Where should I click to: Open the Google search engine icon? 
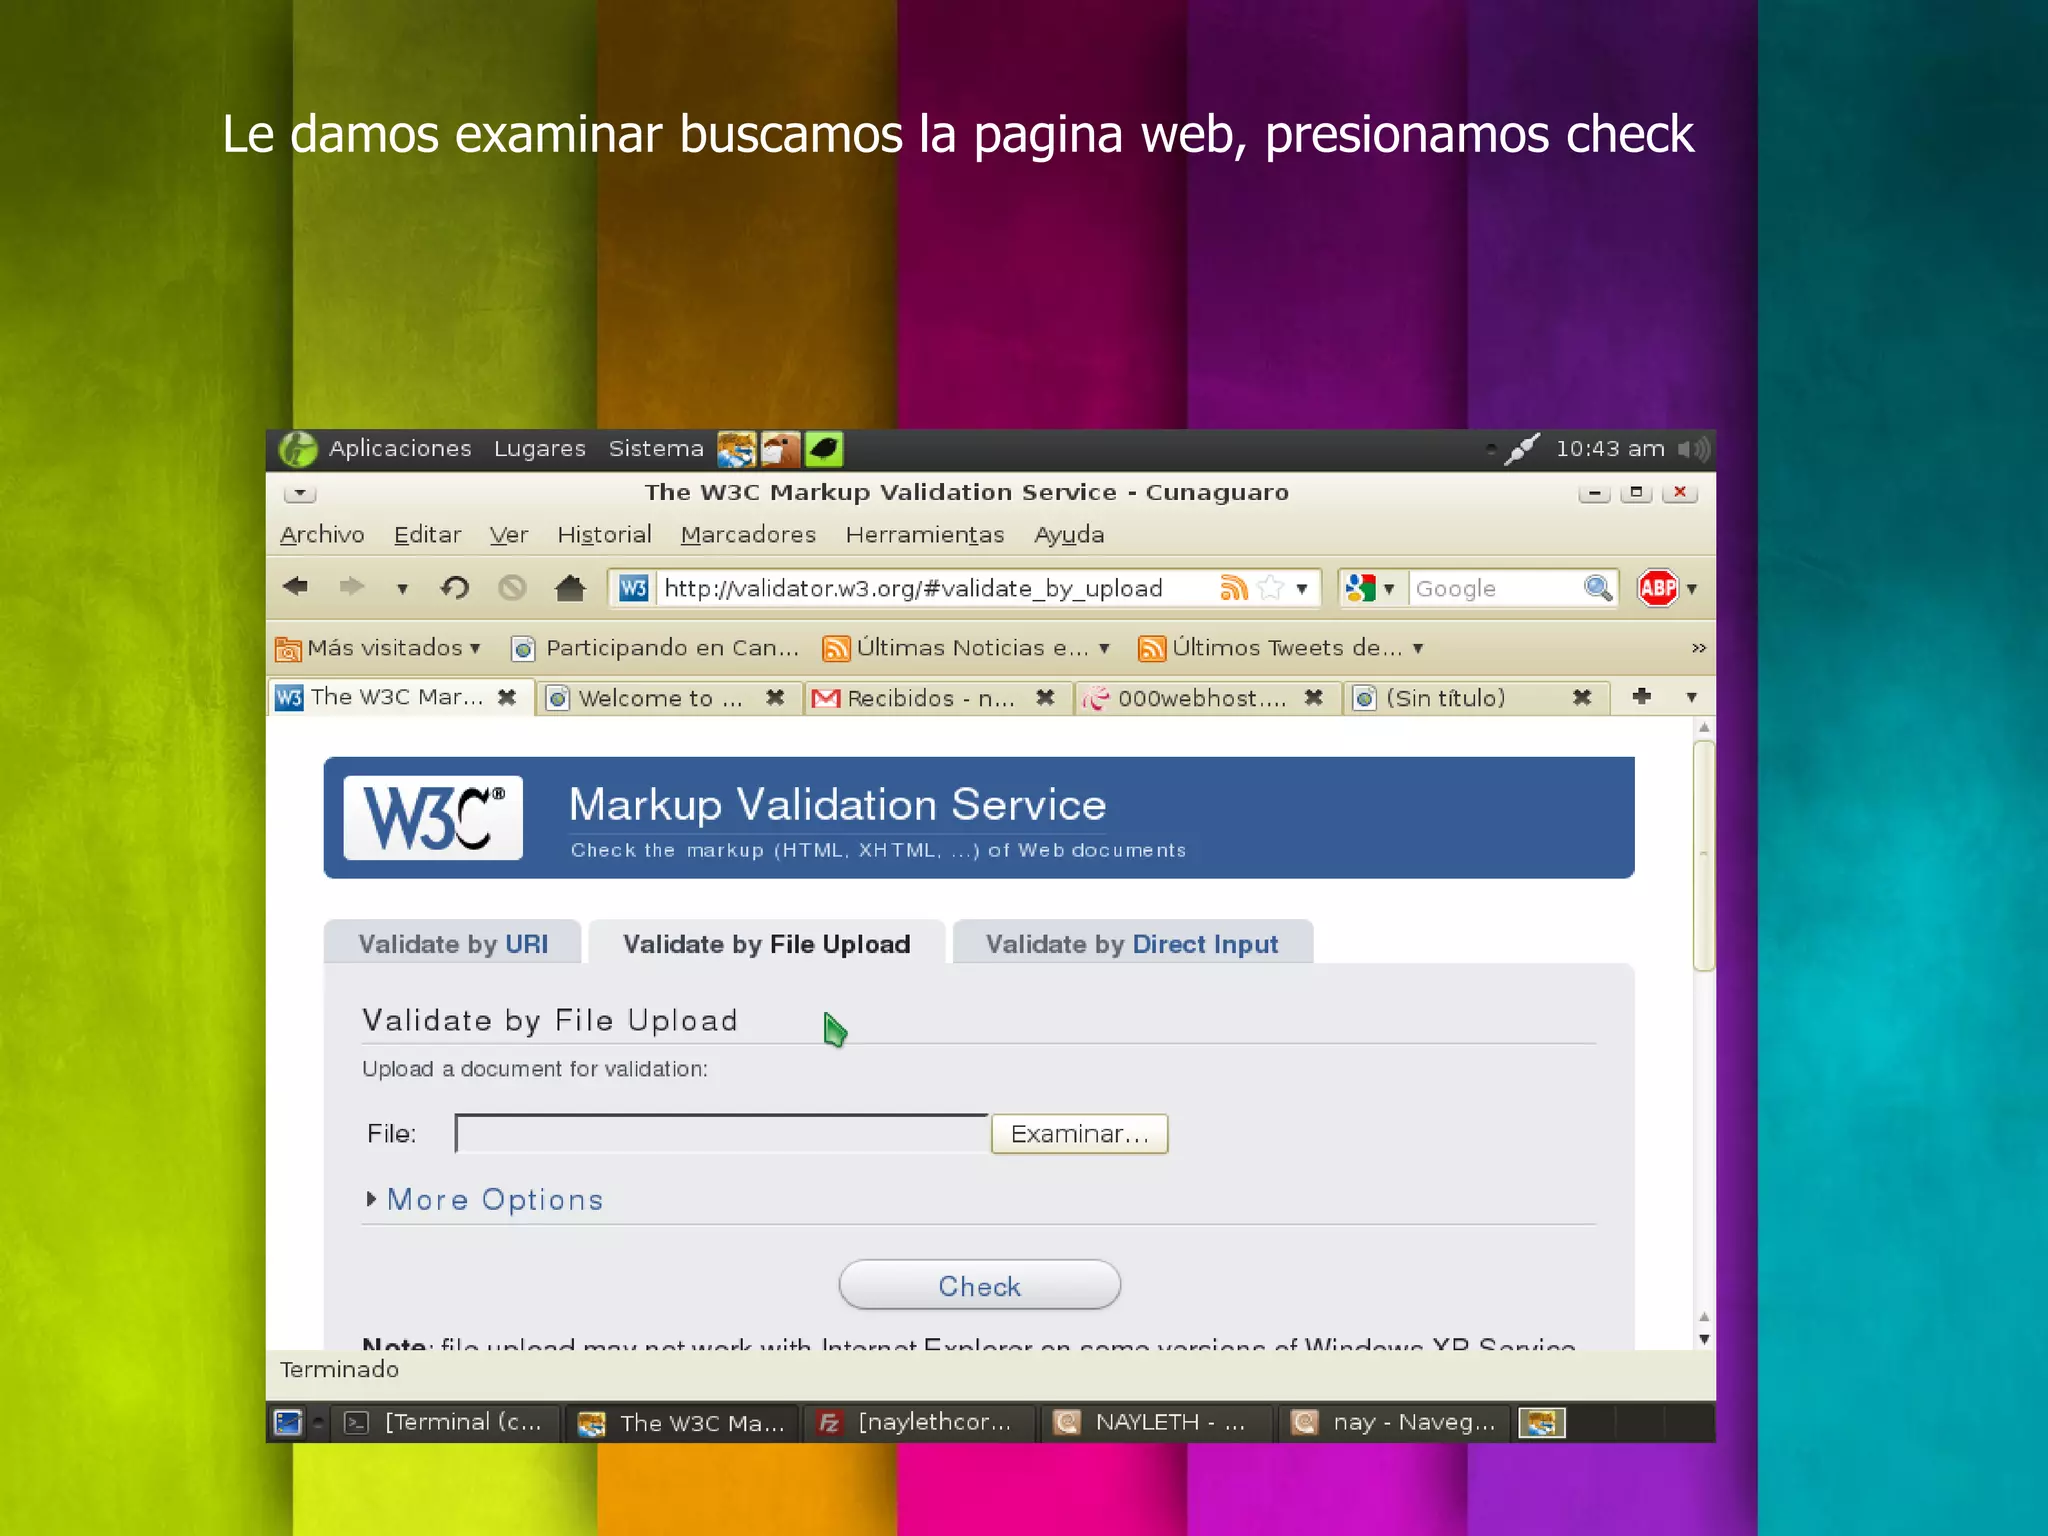(x=1360, y=588)
